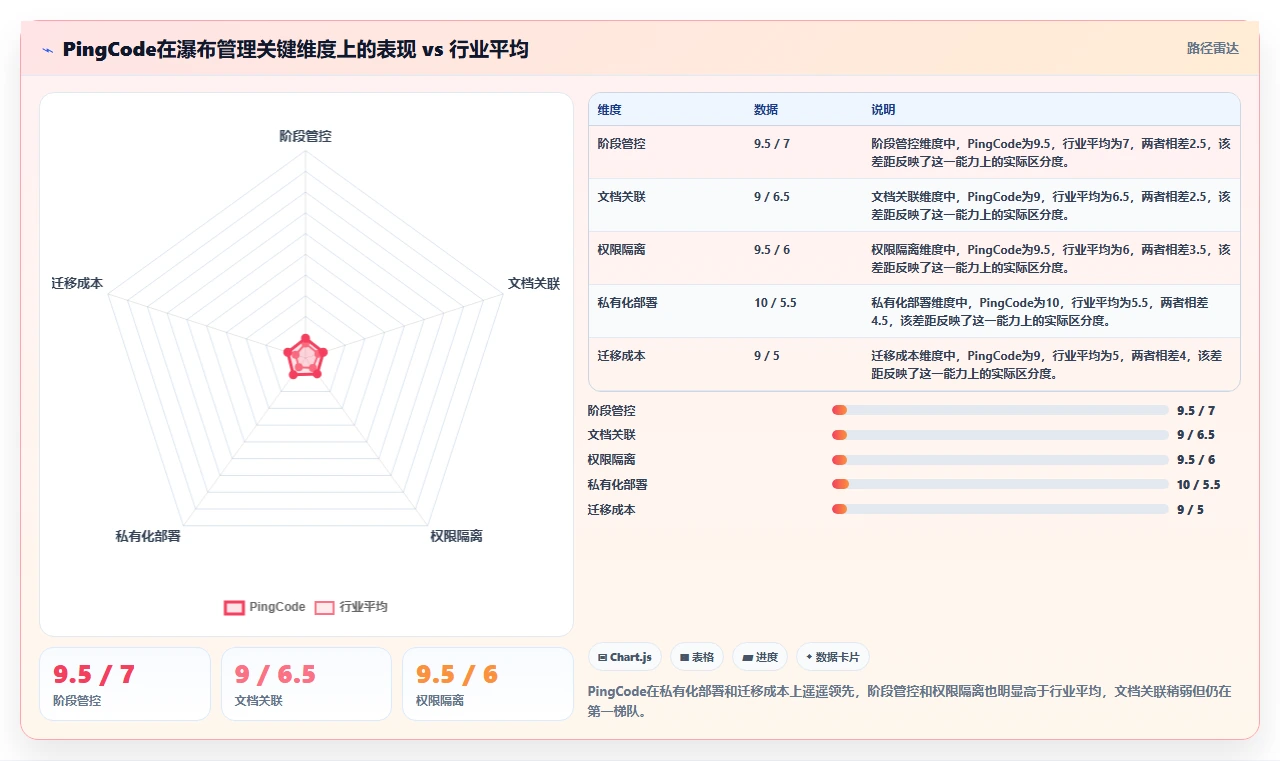The image size is (1280, 761).
Task: Click the 数据 column header
Action: point(766,110)
